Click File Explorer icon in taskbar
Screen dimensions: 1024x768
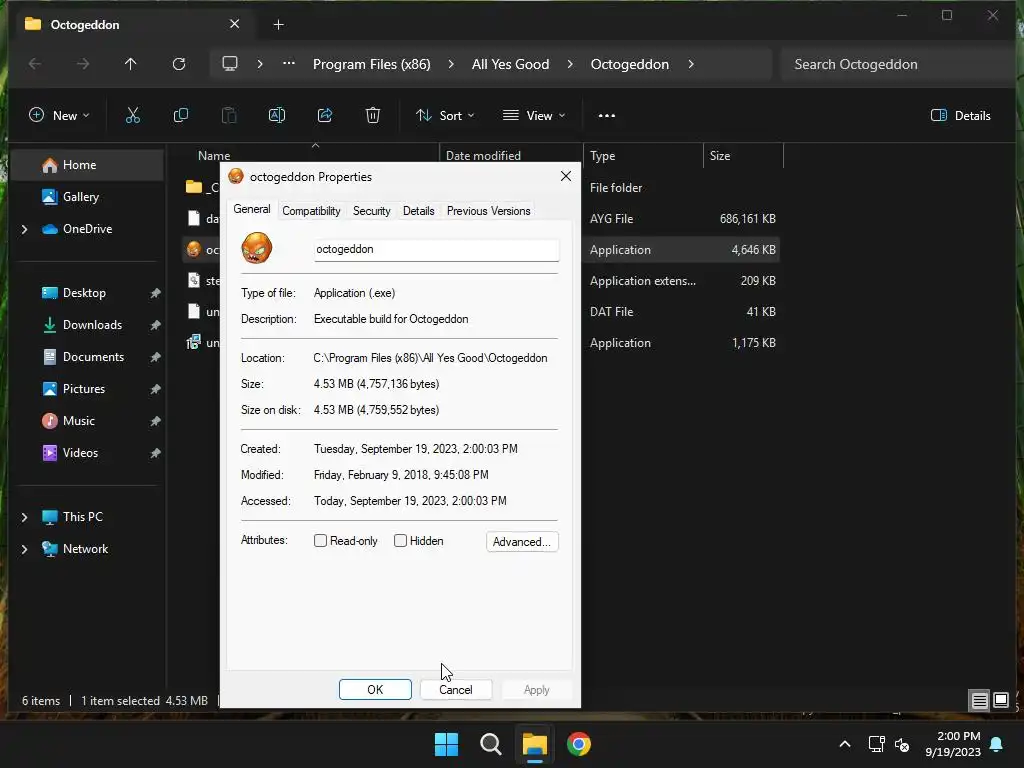tap(534, 744)
